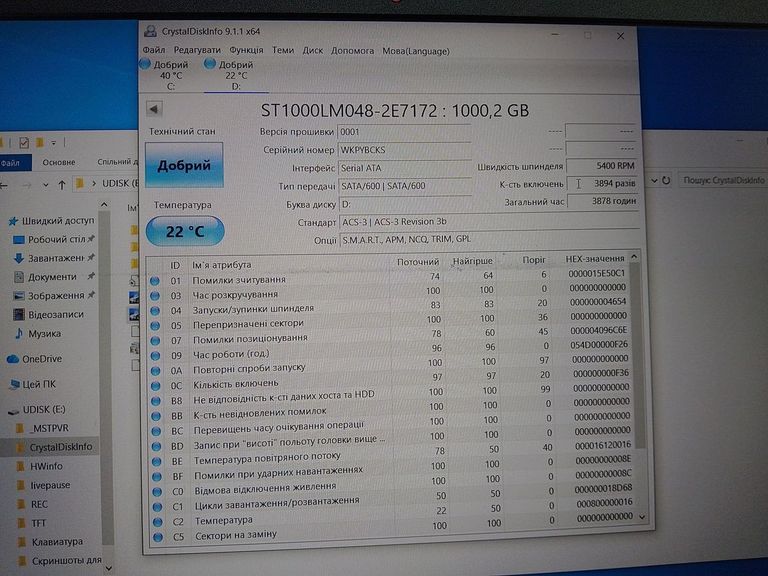Open the Мова(Language) menu

tap(415, 50)
